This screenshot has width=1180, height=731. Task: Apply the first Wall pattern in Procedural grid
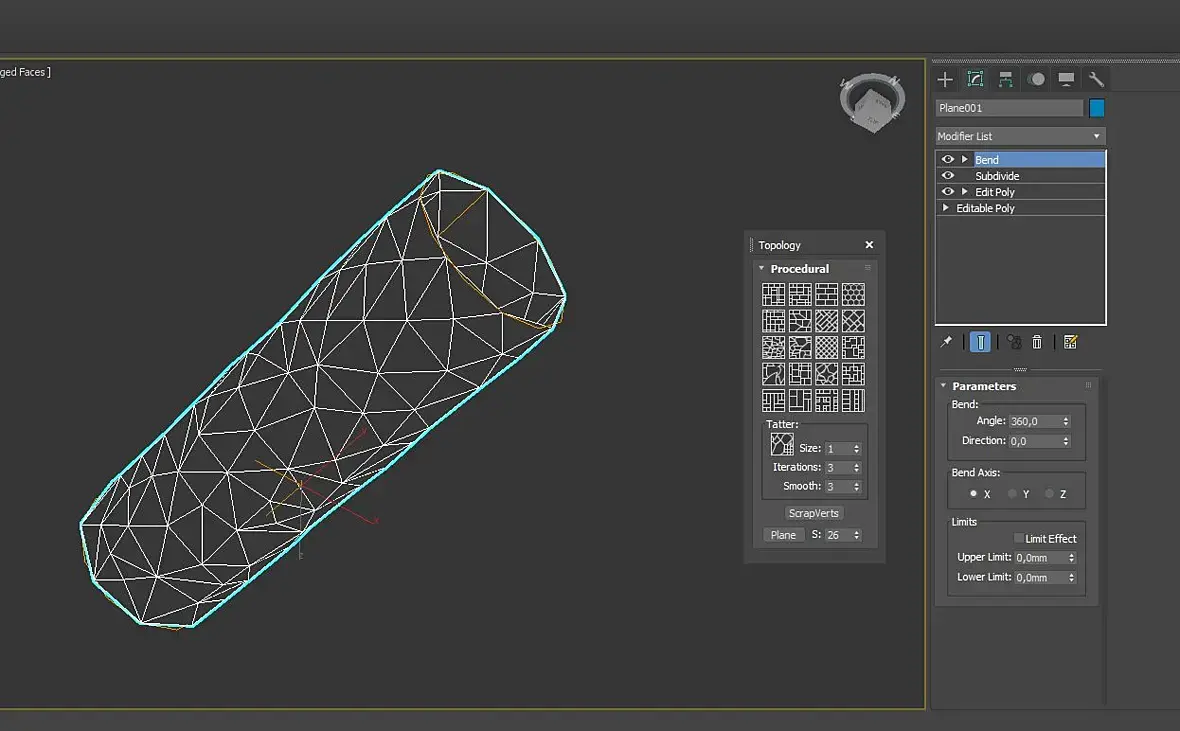click(773, 294)
